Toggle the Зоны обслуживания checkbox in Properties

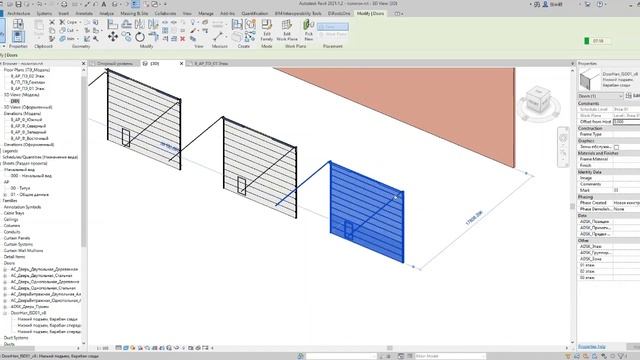point(616,147)
